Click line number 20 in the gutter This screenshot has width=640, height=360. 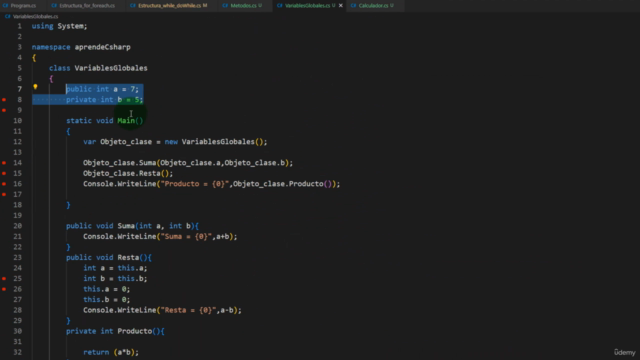click(x=17, y=226)
